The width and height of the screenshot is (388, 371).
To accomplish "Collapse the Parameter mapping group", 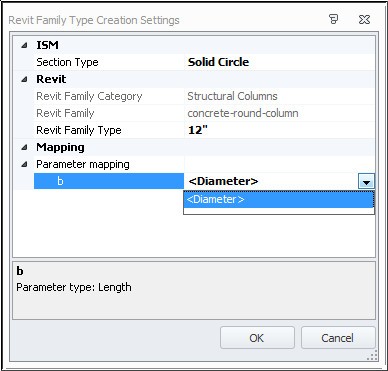I will pyautogui.click(x=24, y=164).
